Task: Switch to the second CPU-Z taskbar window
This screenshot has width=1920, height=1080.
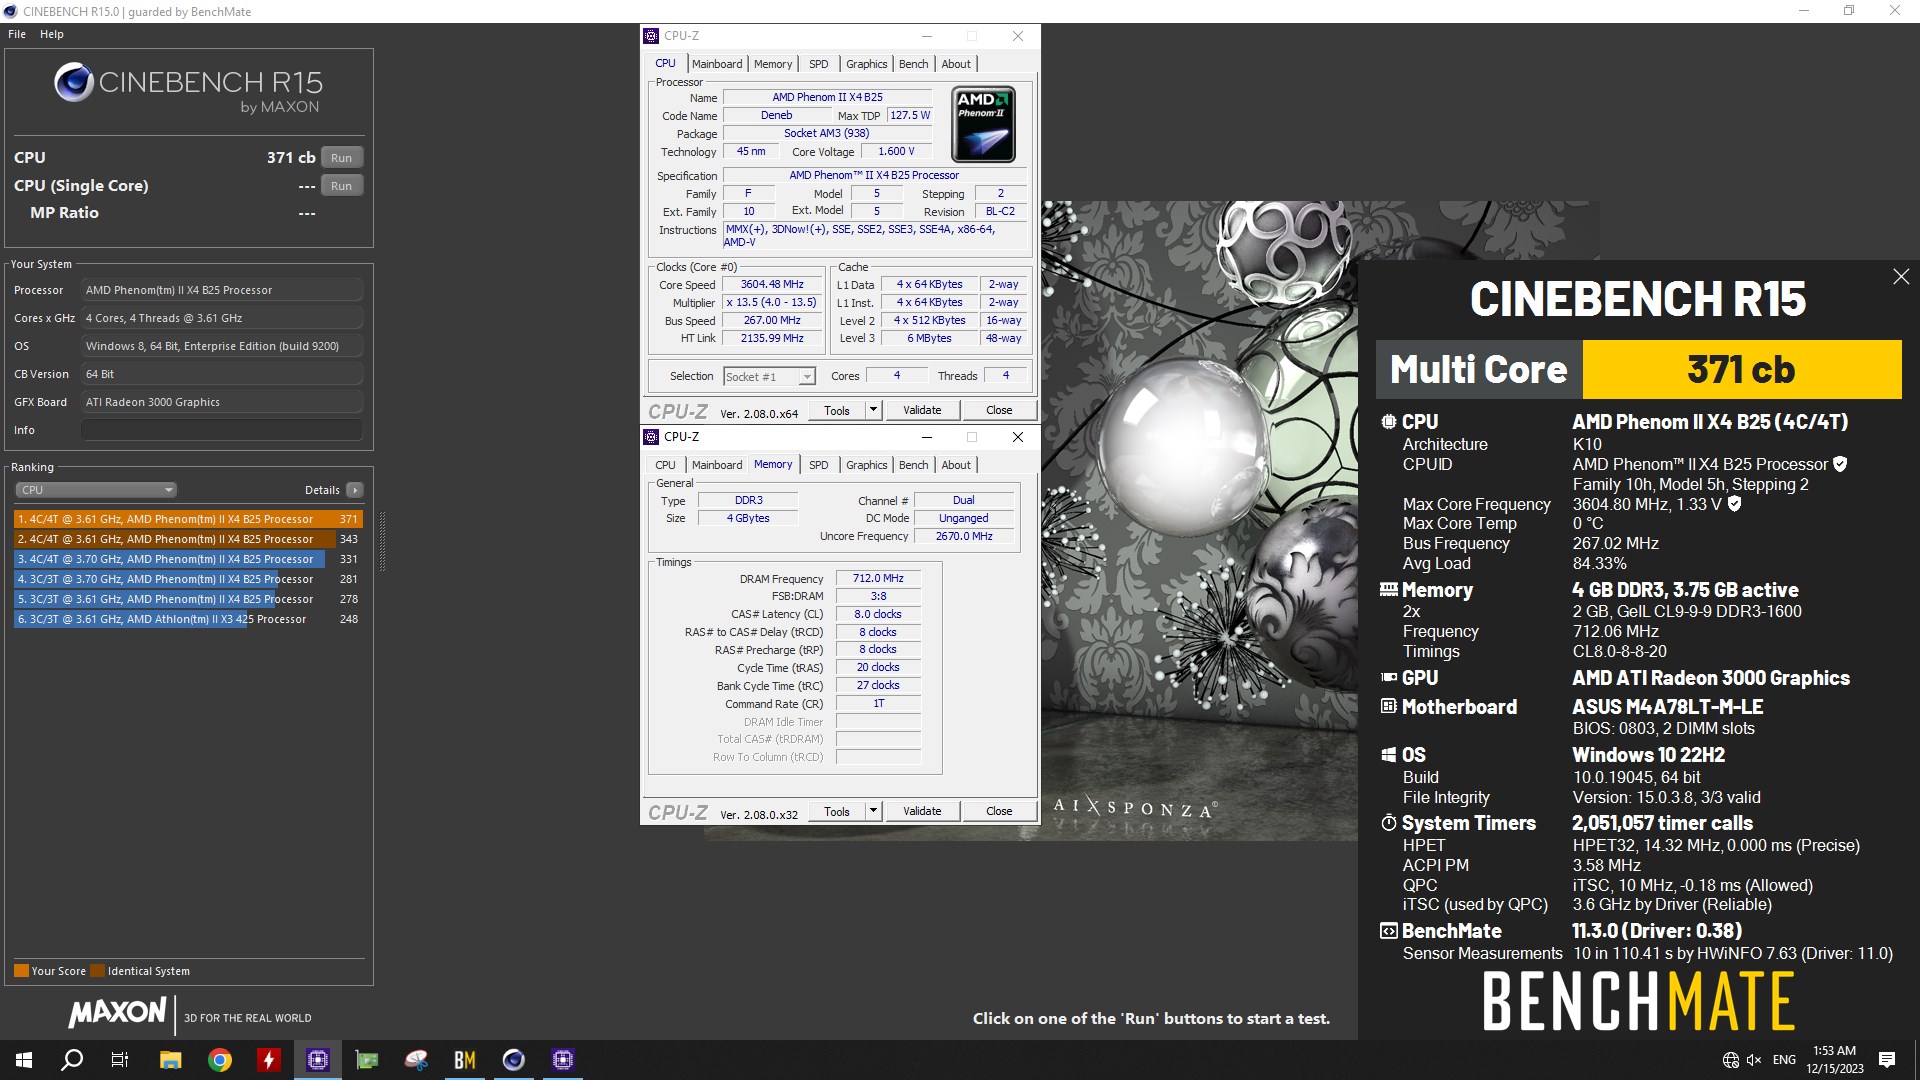Action: pyautogui.click(x=563, y=1060)
